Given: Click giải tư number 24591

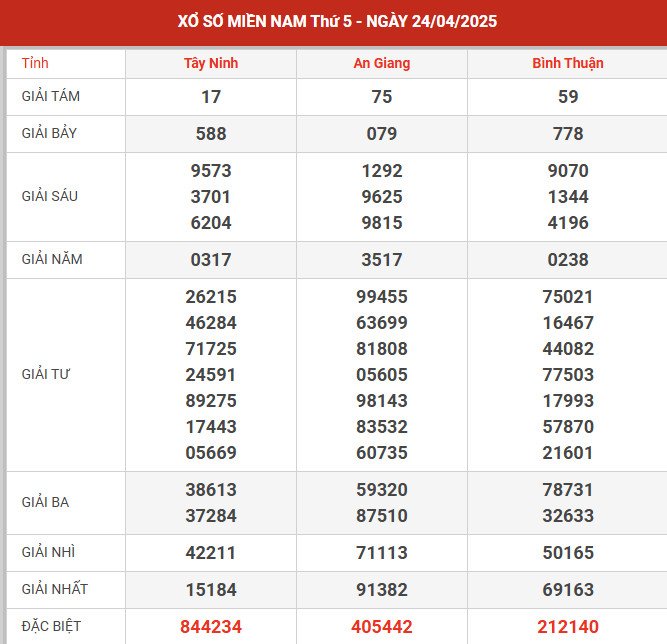Looking at the screenshot, I should click(x=211, y=375).
